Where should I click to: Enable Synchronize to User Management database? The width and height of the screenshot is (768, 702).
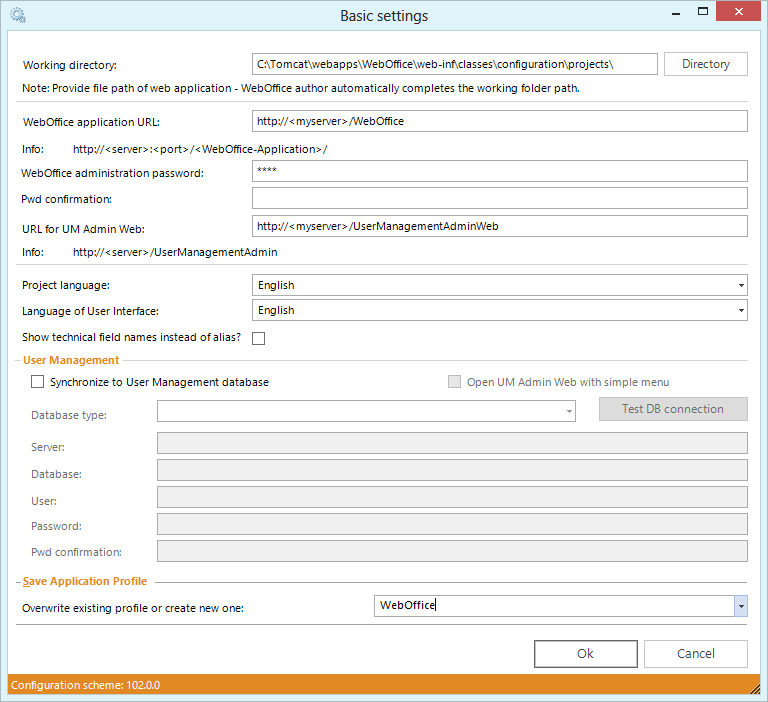[x=38, y=382]
